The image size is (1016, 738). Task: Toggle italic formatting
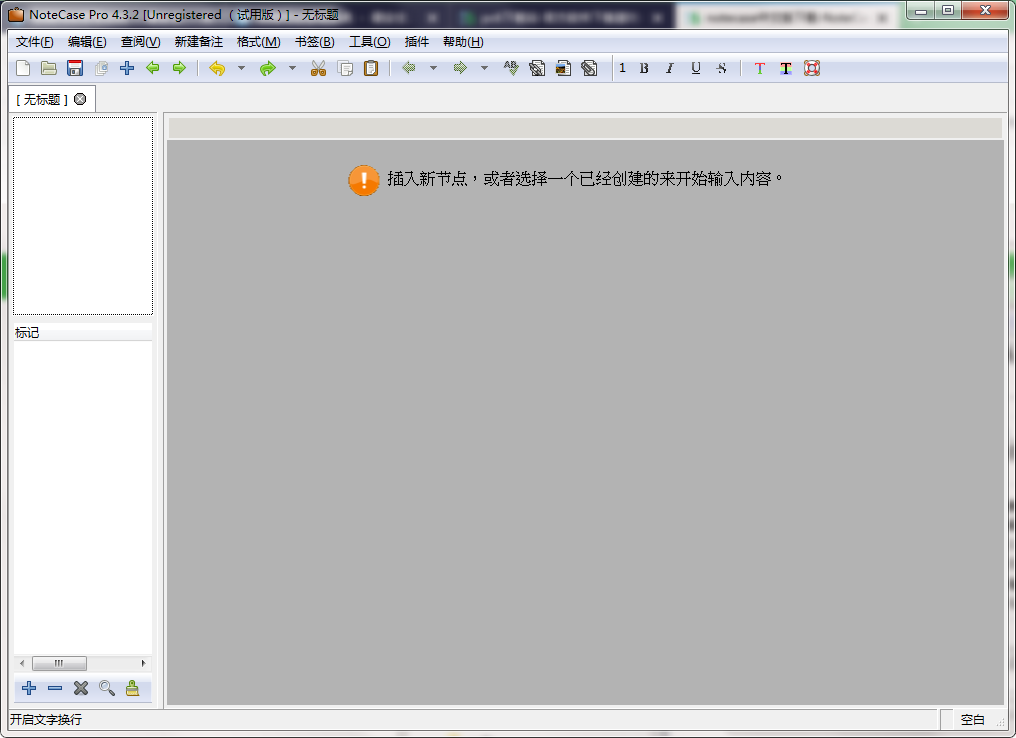669,68
